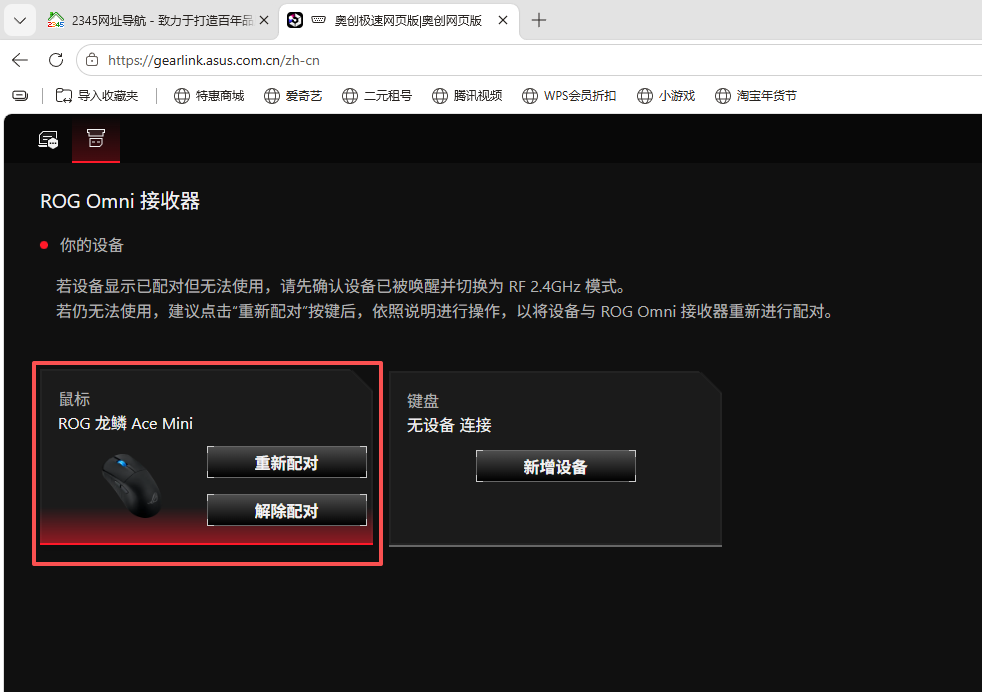Open the 淘宝年货节 bookmark
Viewport: 982px width, 692px height.
(x=756, y=96)
